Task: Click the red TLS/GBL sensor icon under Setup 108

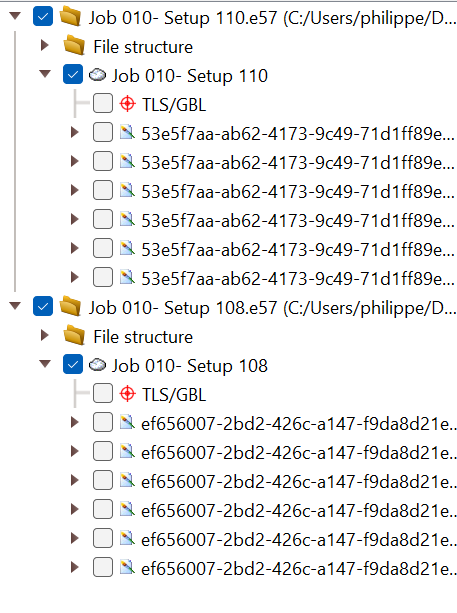Action: (x=127, y=394)
